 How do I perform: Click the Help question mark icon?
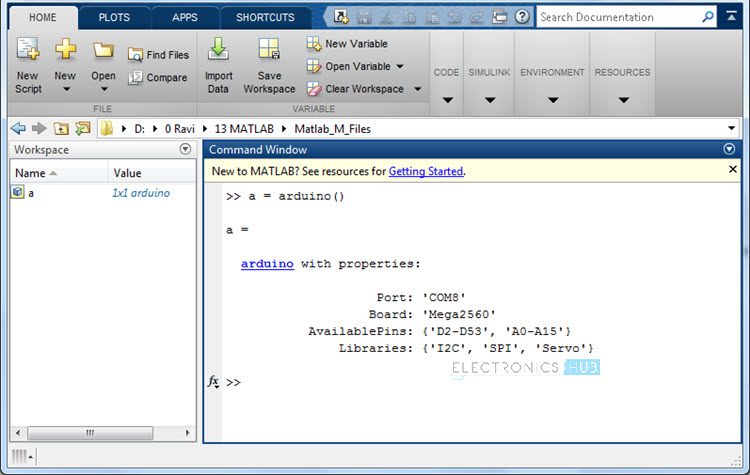522,17
